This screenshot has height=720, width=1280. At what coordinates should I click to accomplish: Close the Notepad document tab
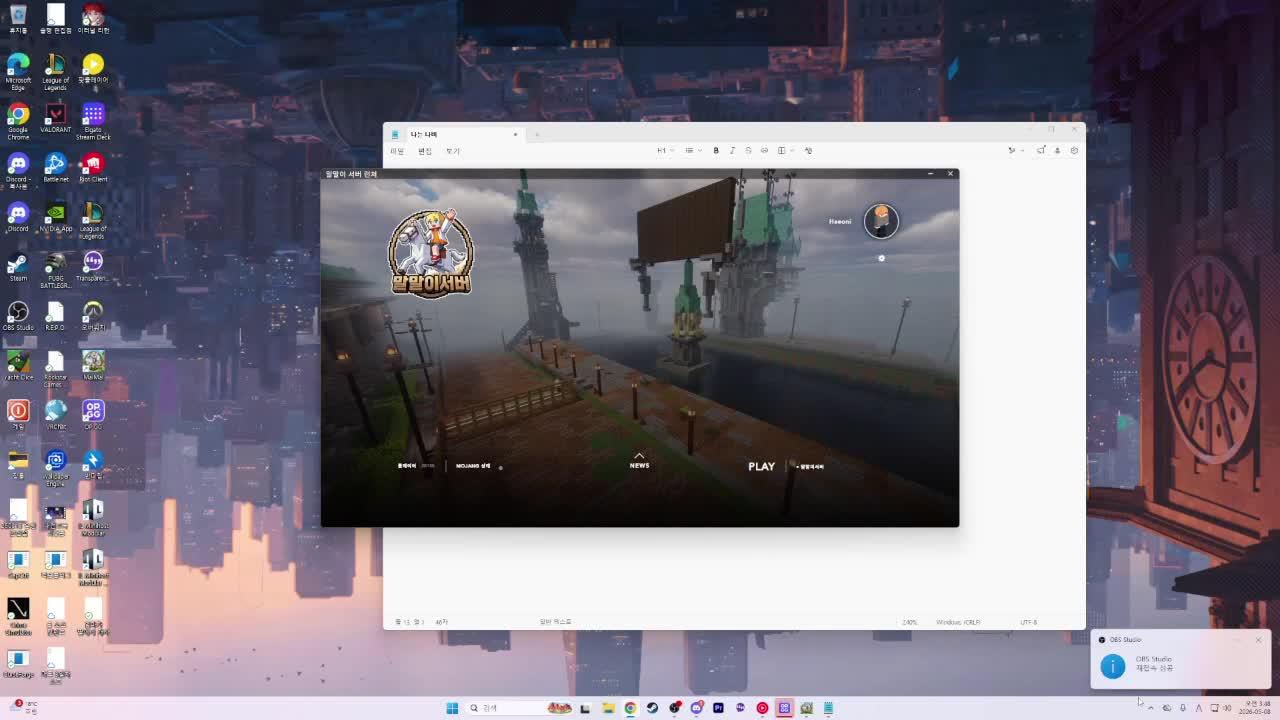(515, 134)
